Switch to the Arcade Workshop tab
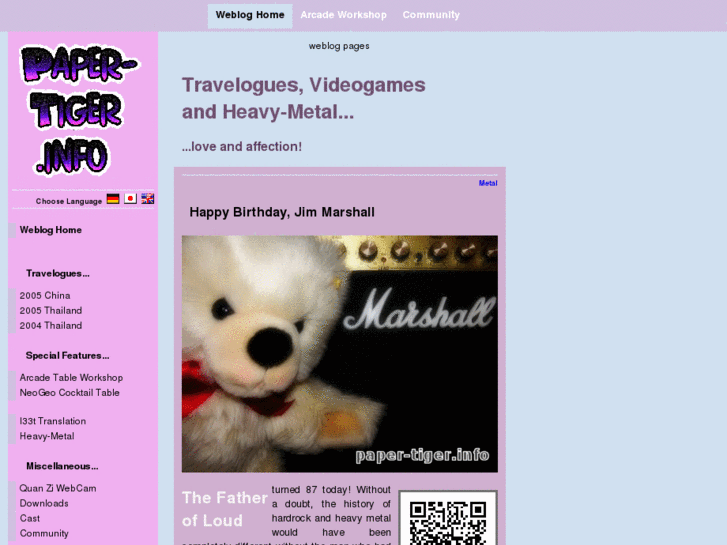This screenshot has width=727, height=545. click(x=343, y=15)
